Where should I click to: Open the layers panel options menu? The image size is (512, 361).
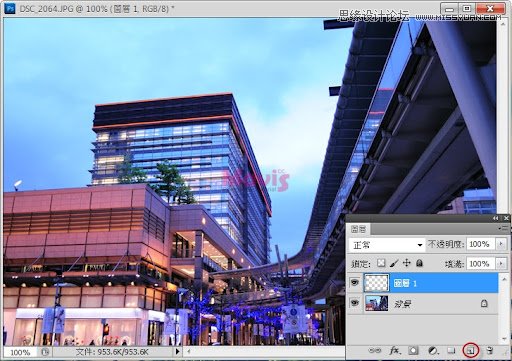pyautogui.click(x=504, y=228)
